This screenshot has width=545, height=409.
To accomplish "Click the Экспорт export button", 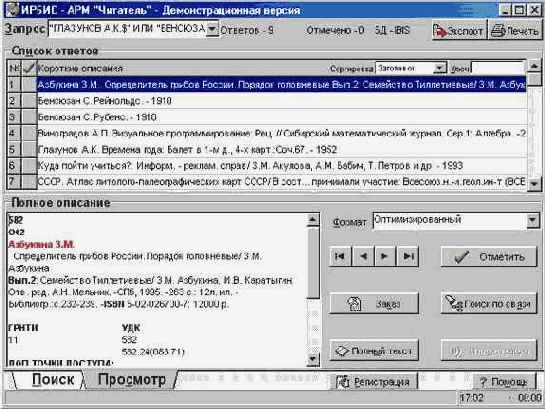I will pyautogui.click(x=459, y=31).
